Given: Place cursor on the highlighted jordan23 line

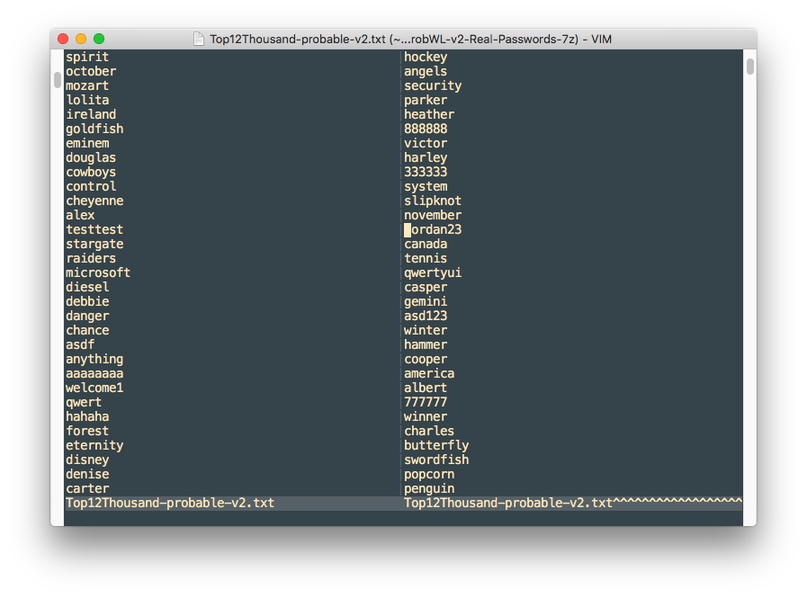Looking at the screenshot, I should [432, 230].
